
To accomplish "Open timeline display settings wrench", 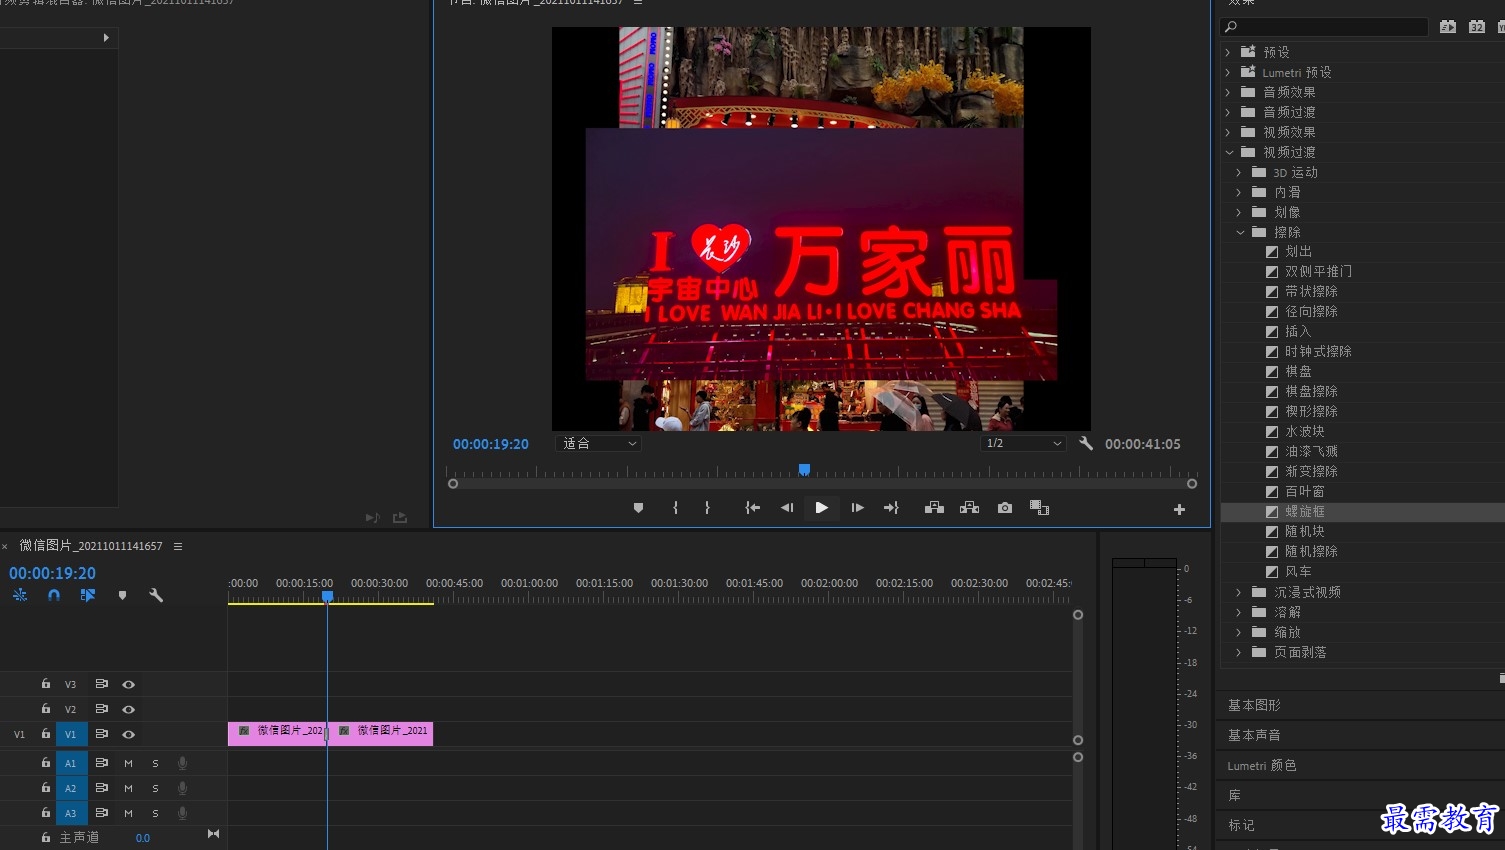I will coord(156,595).
